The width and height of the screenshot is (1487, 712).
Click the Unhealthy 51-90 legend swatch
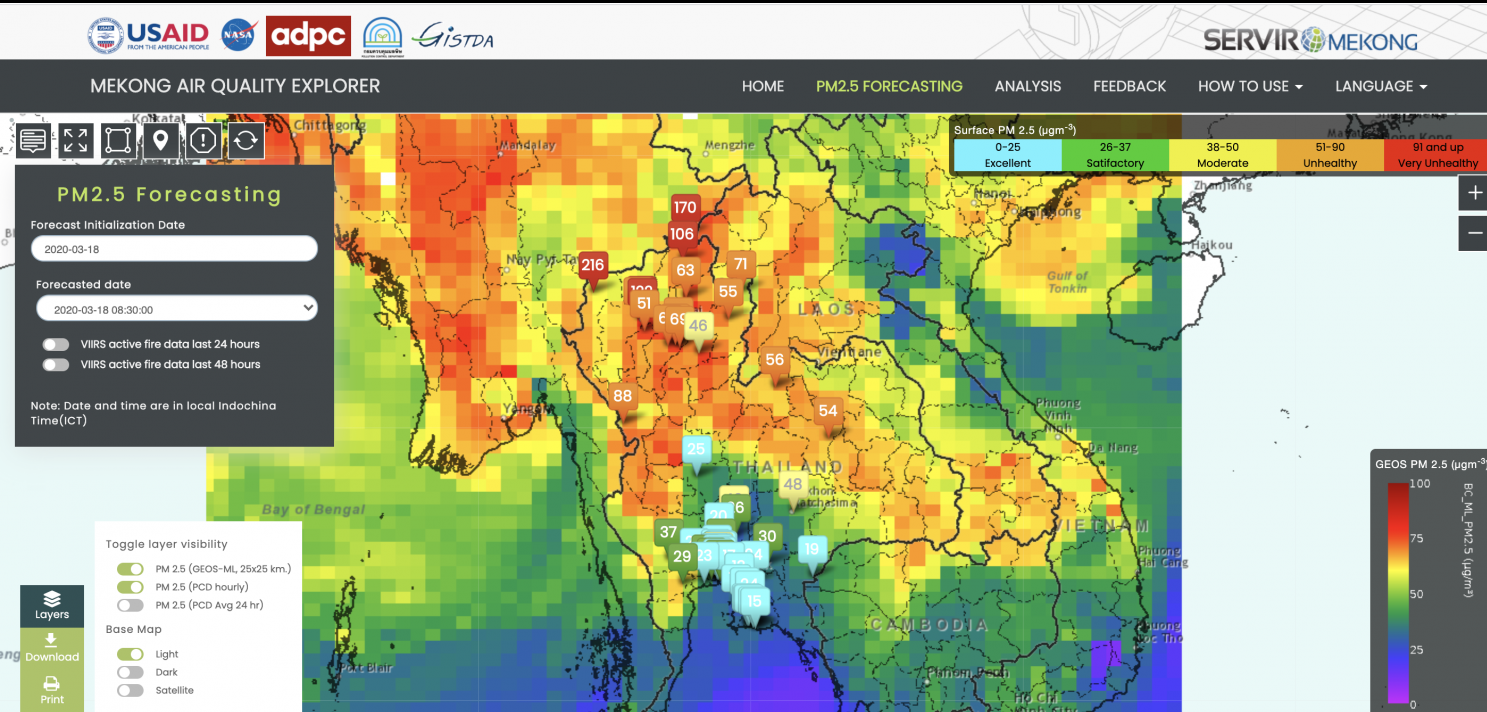1330,155
